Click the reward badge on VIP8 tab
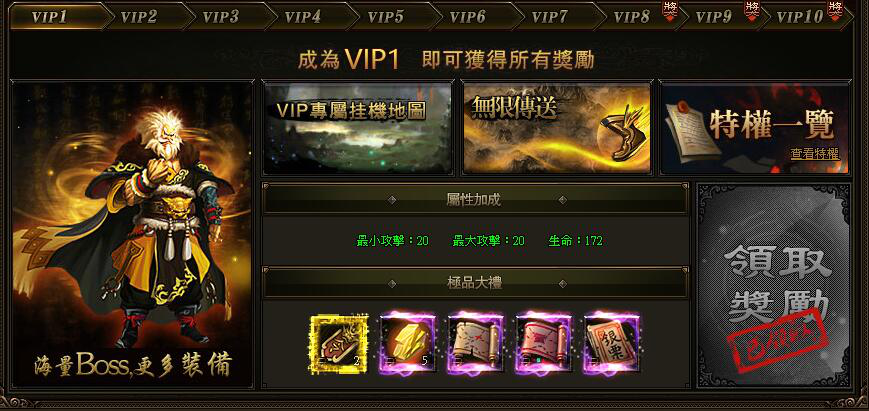 pyautogui.click(x=671, y=10)
